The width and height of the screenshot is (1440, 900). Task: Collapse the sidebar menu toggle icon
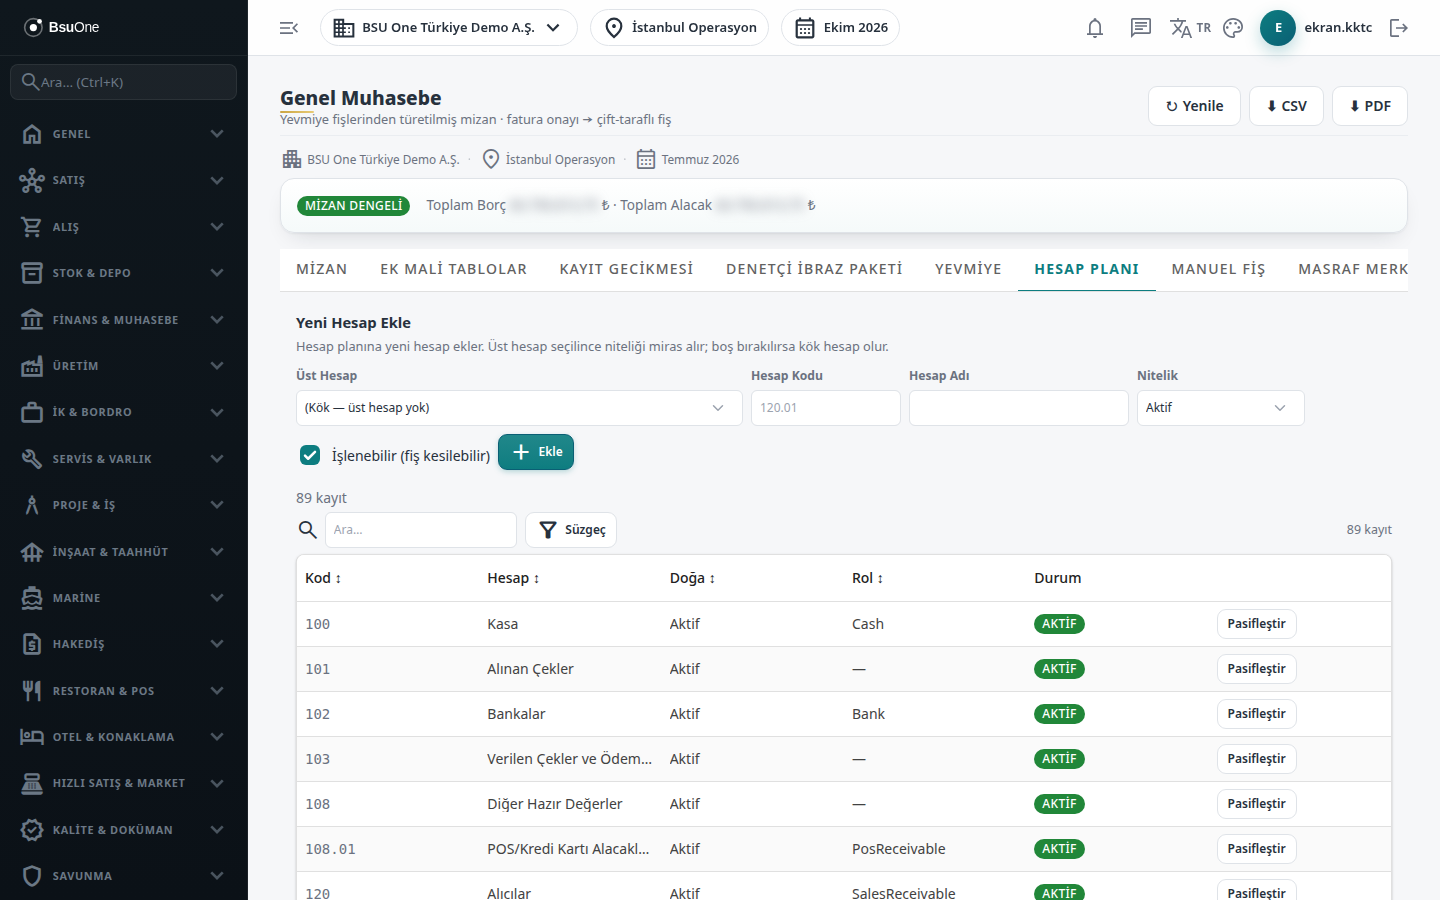point(289,28)
